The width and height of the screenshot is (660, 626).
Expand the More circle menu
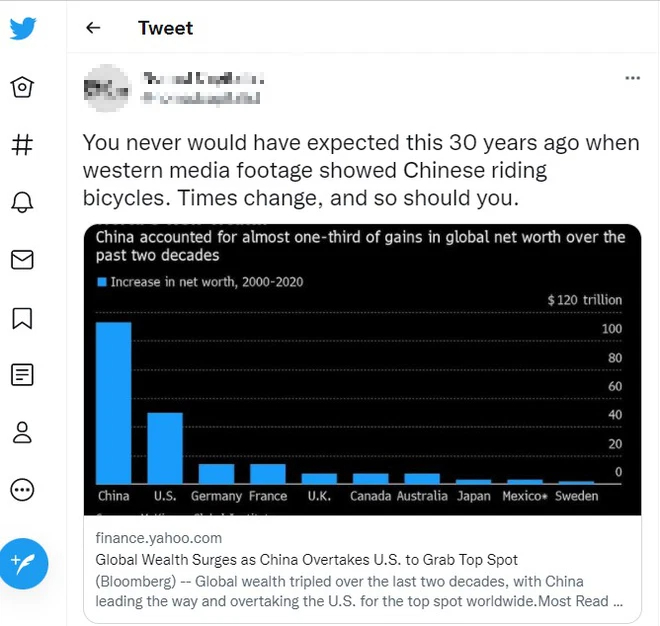pos(22,490)
